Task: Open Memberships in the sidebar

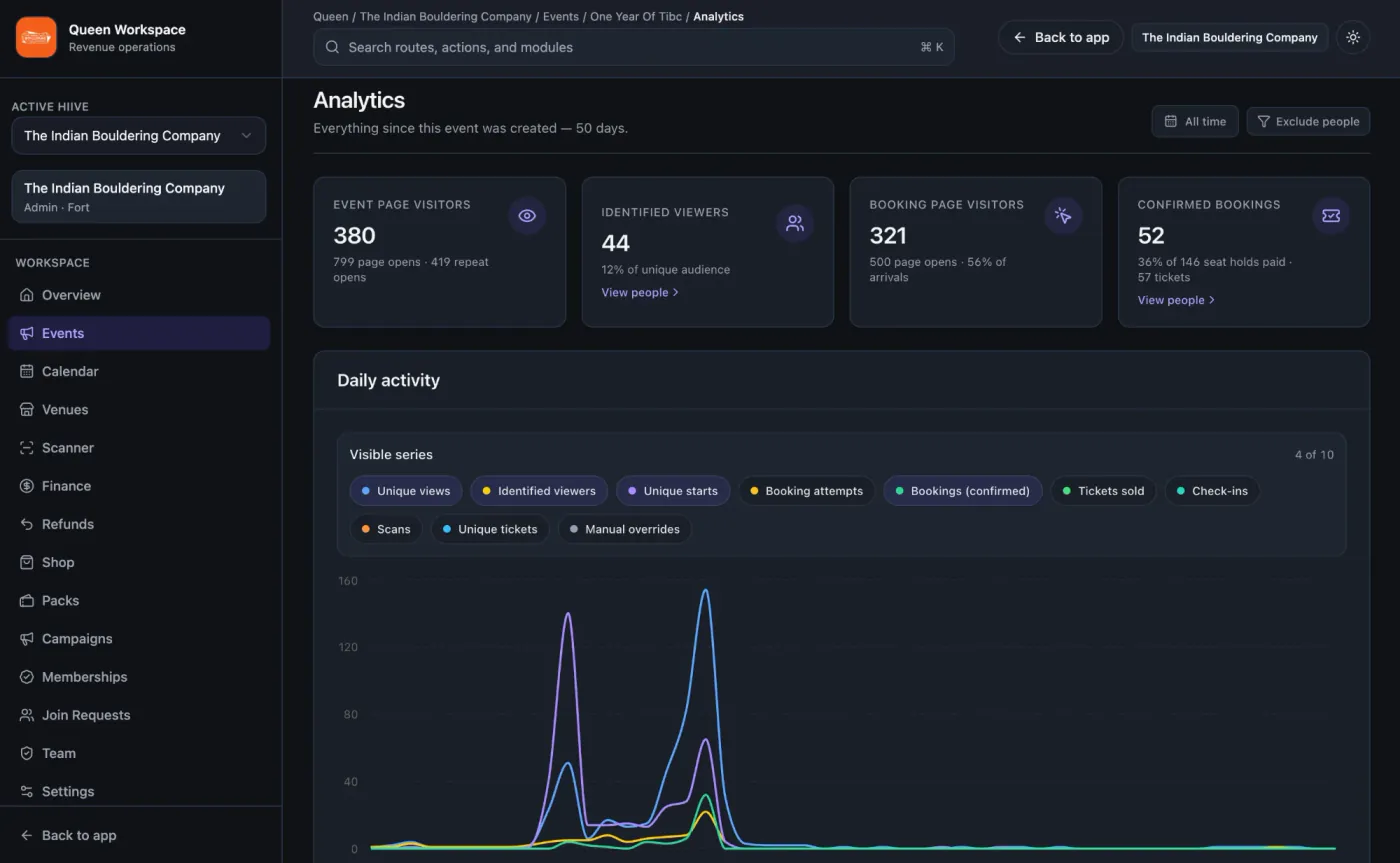Action: coord(139,677)
